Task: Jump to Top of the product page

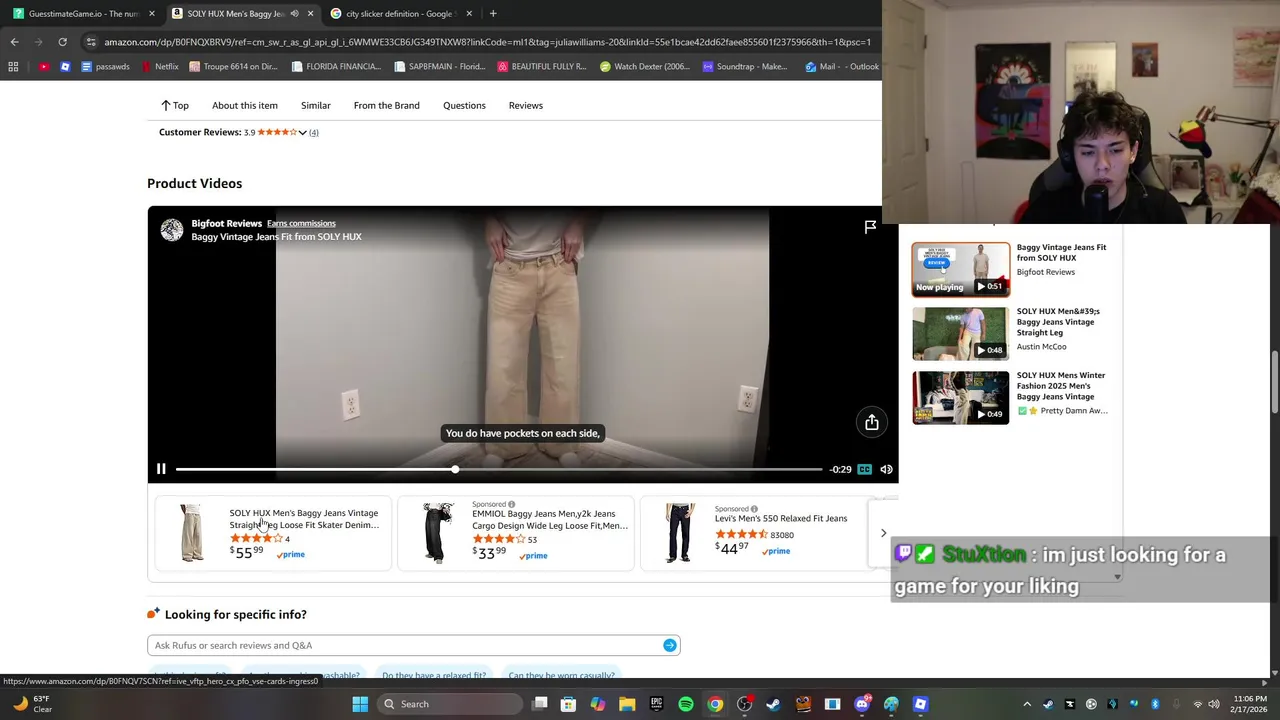Action: pos(174,105)
